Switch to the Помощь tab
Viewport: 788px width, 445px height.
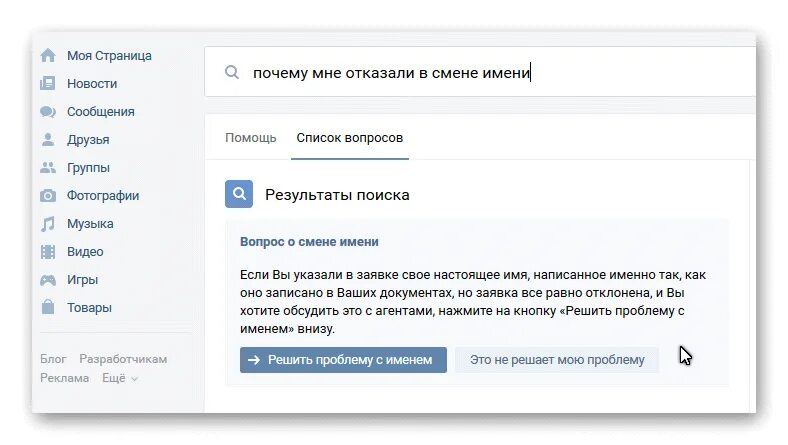(x=251, y=138)
